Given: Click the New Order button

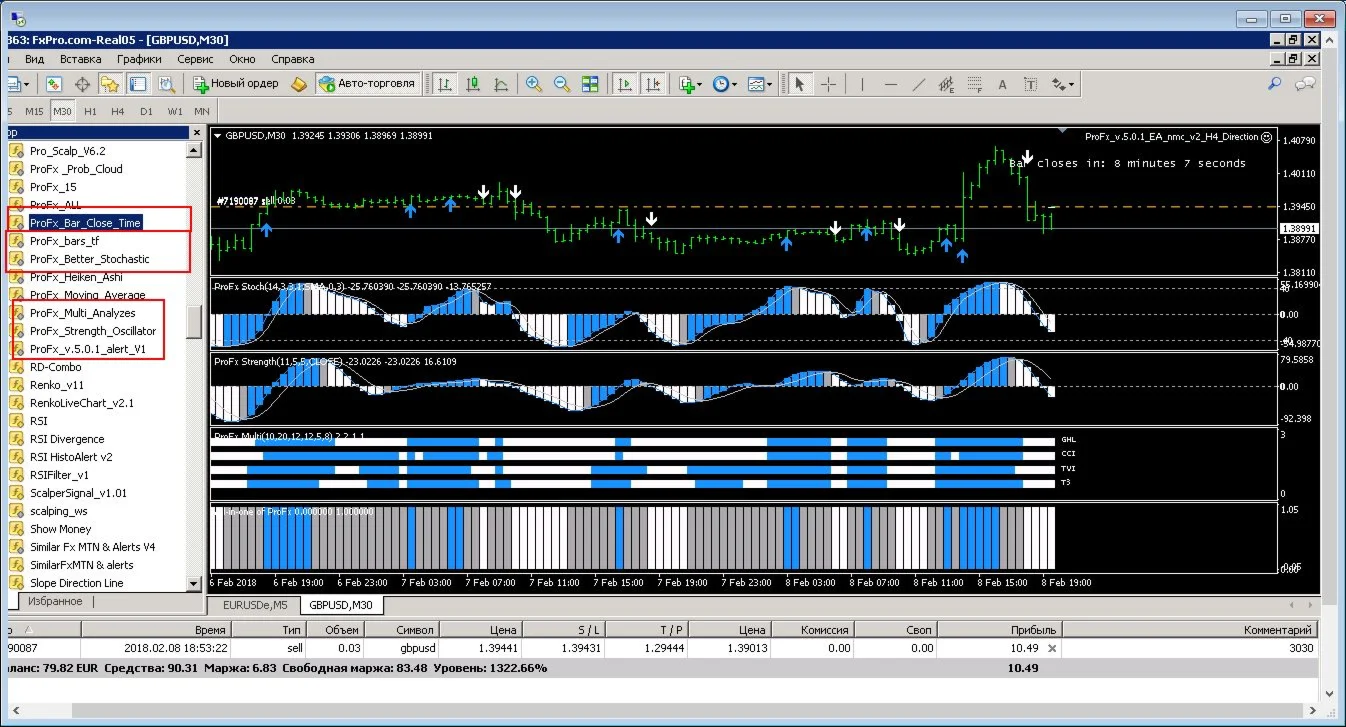Looking at the screenshot, I should pyautogui.click(x=236, y=84).
